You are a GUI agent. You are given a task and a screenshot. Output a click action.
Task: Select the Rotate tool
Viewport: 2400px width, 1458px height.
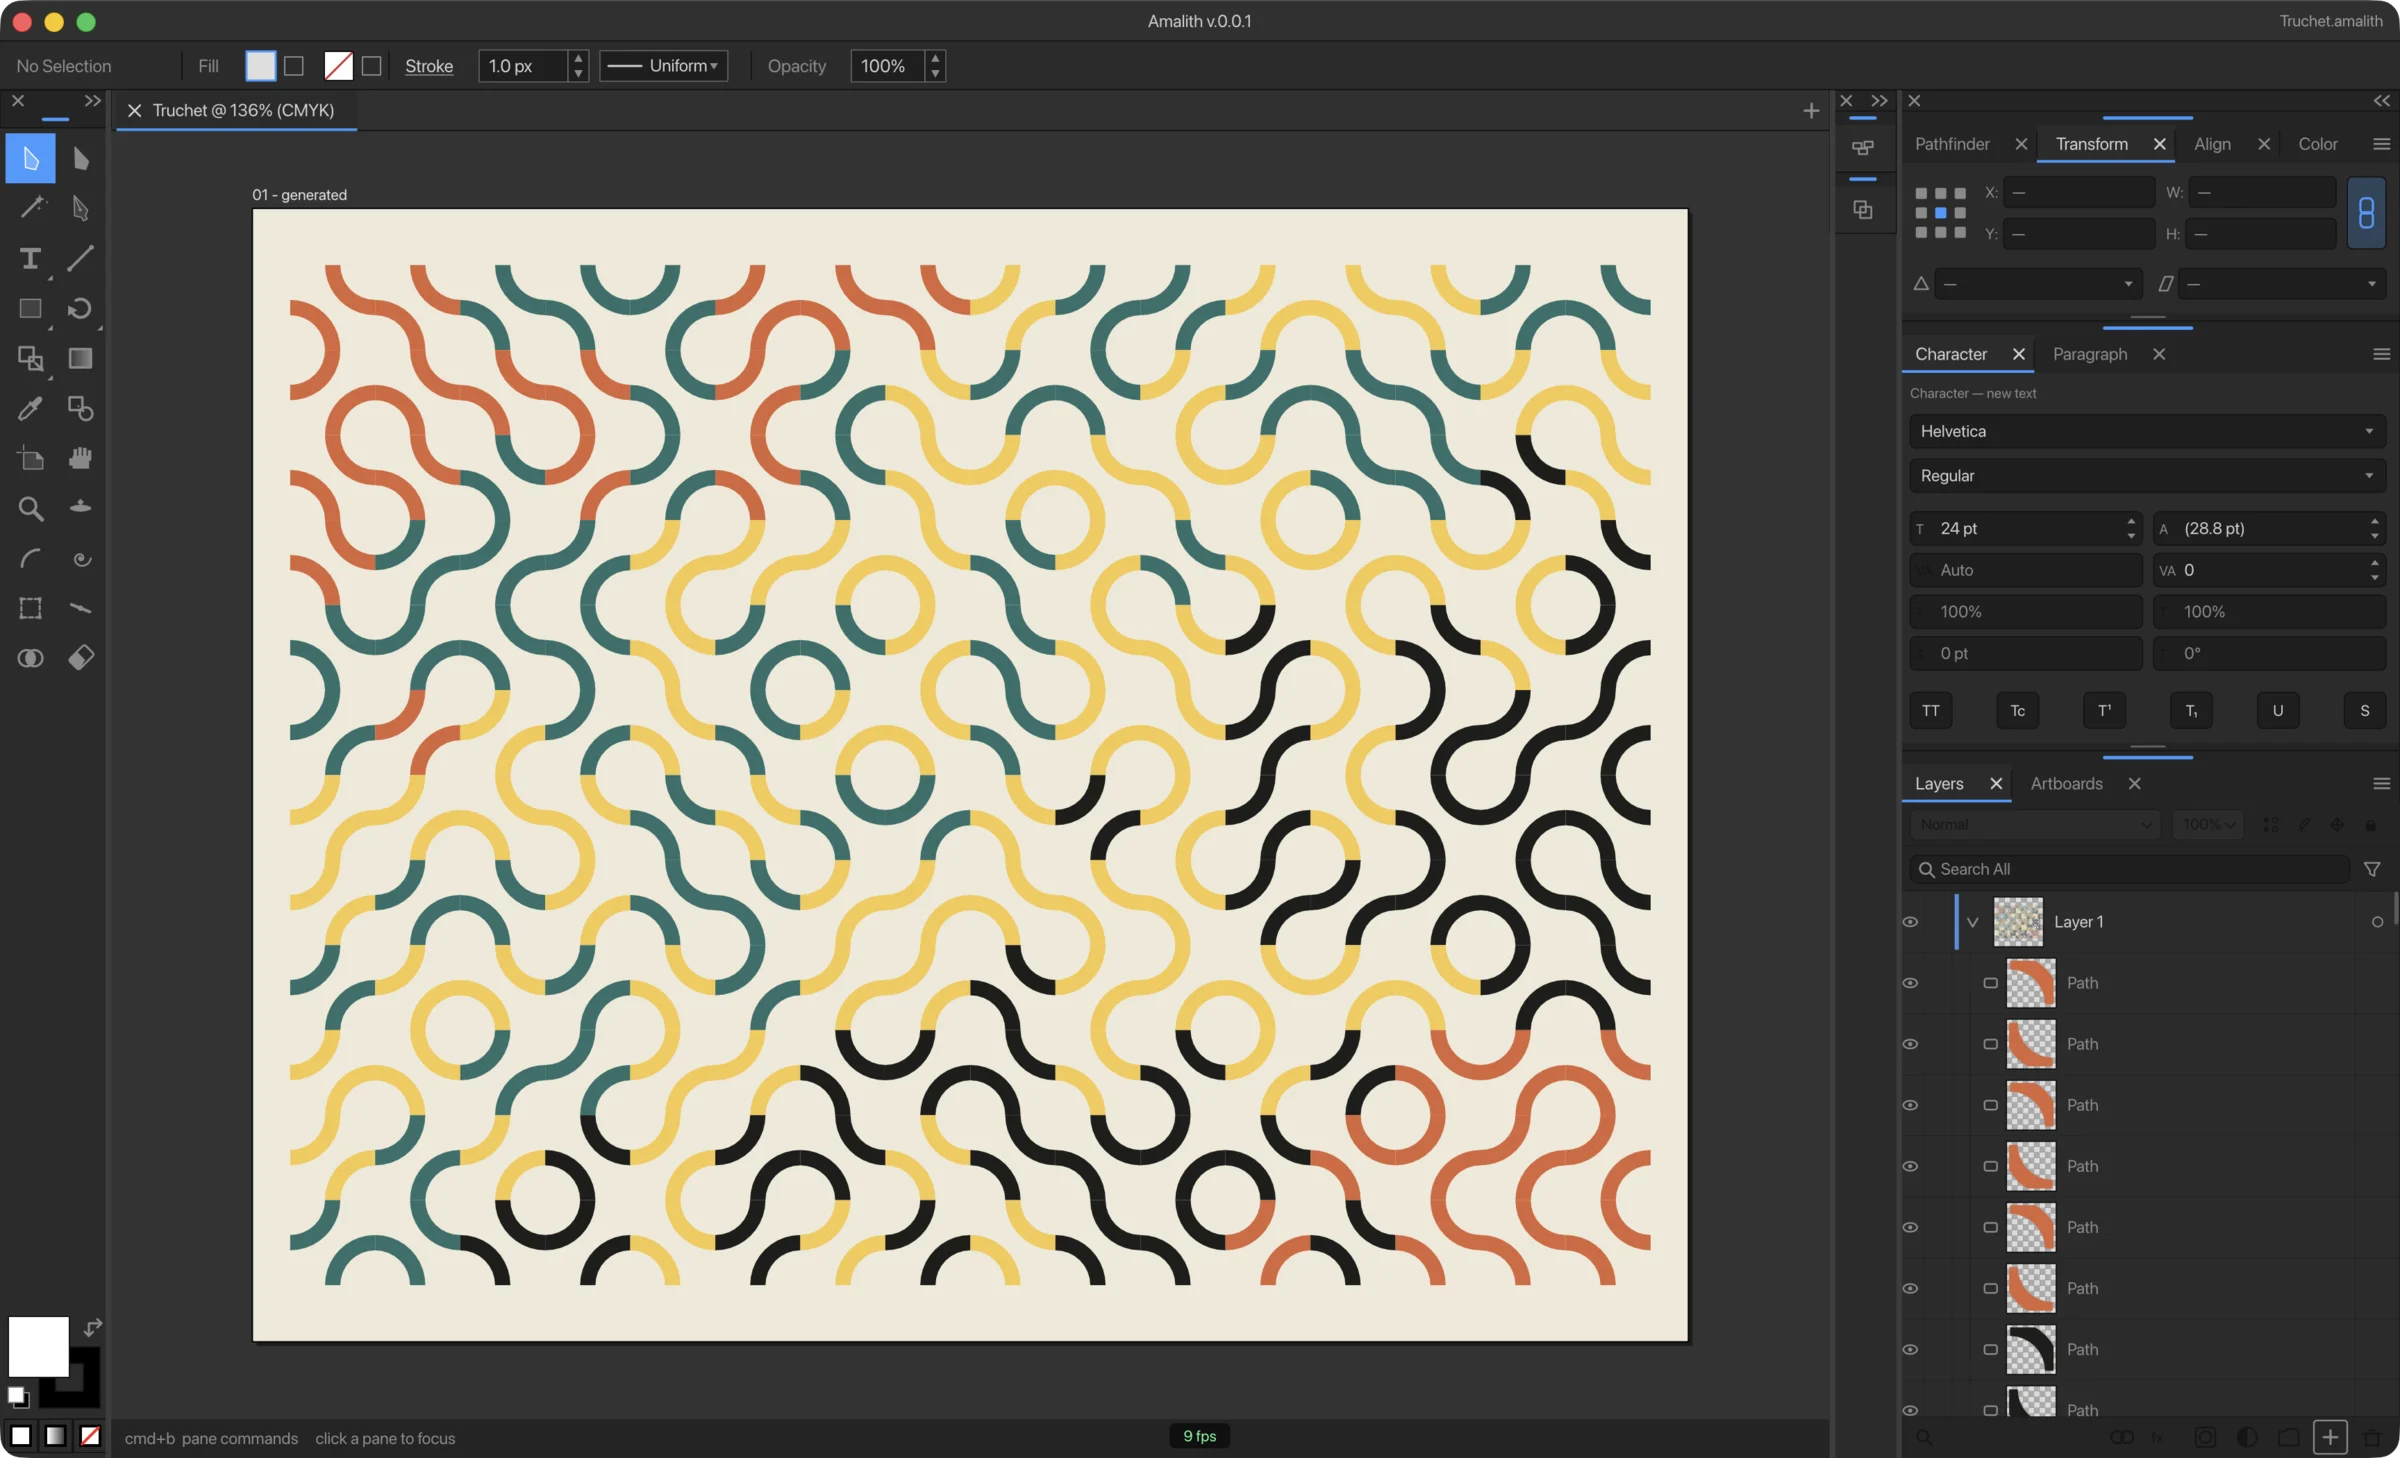81,308
